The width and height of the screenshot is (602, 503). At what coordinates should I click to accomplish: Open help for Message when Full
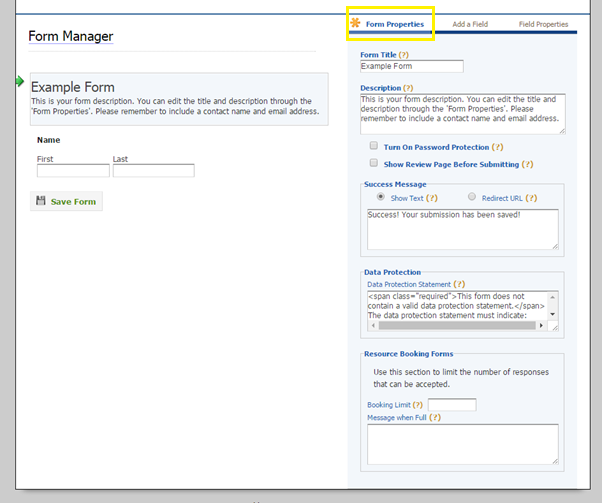pyautogui.click(x=435, y=416)
